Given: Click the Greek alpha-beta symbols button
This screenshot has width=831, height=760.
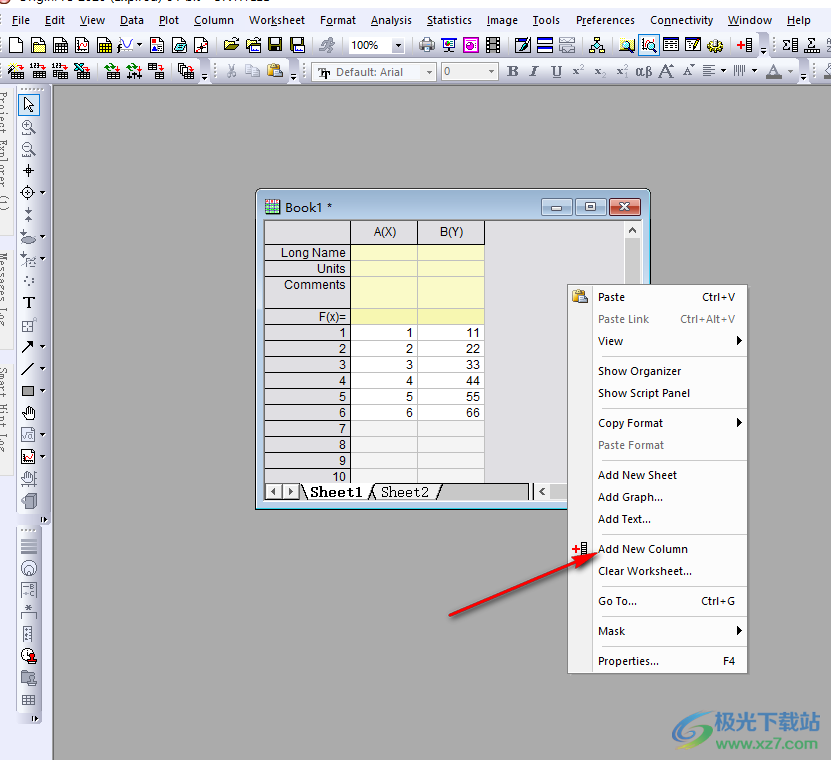Looking at the screenshot, I should pyautogui.click(x=644, y=71).
